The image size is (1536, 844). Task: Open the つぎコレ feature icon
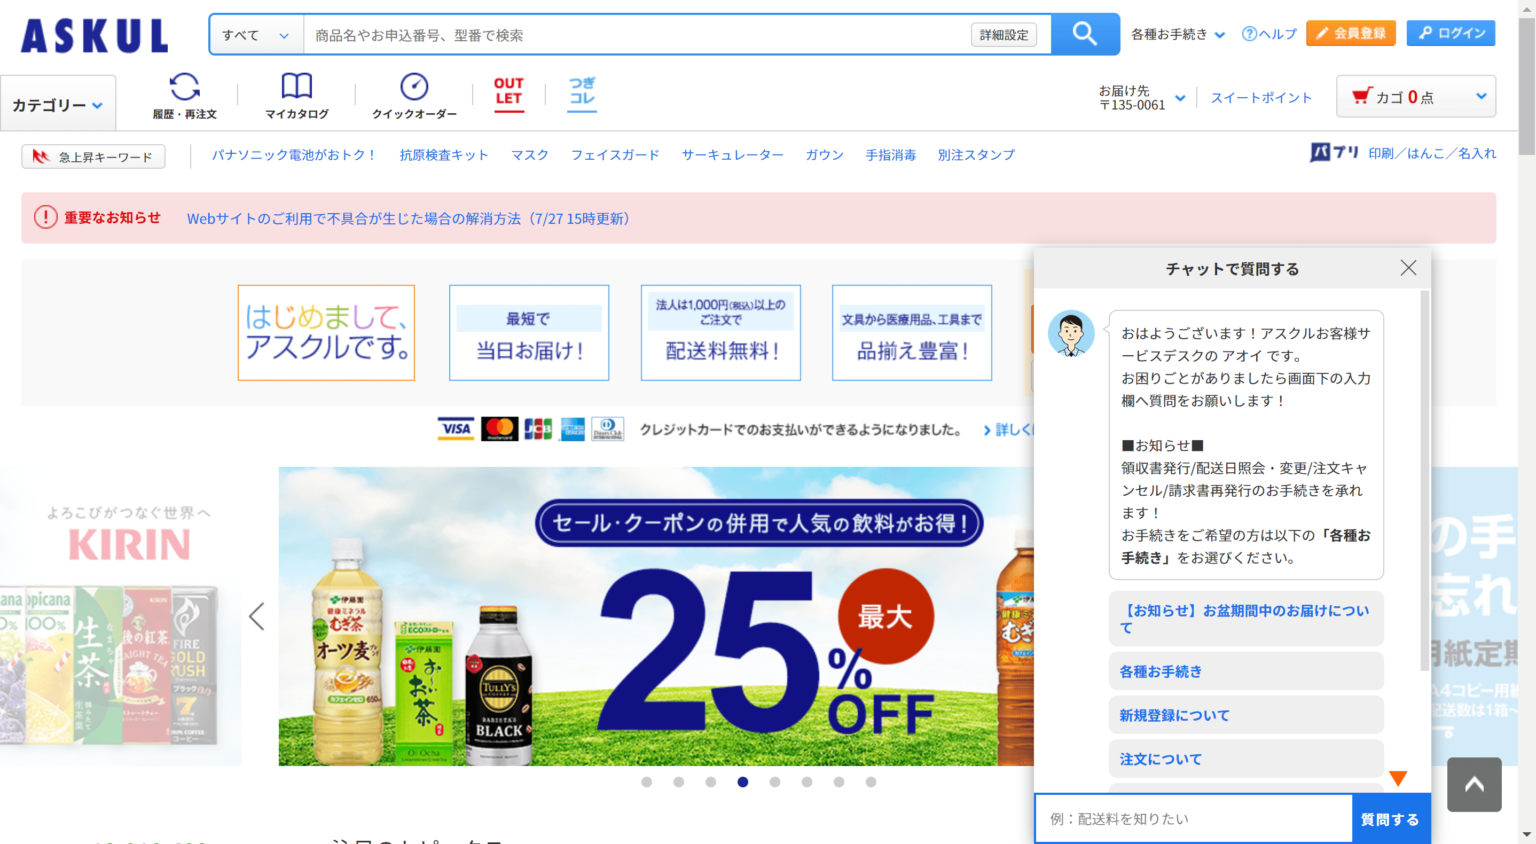tap(581, 95)
